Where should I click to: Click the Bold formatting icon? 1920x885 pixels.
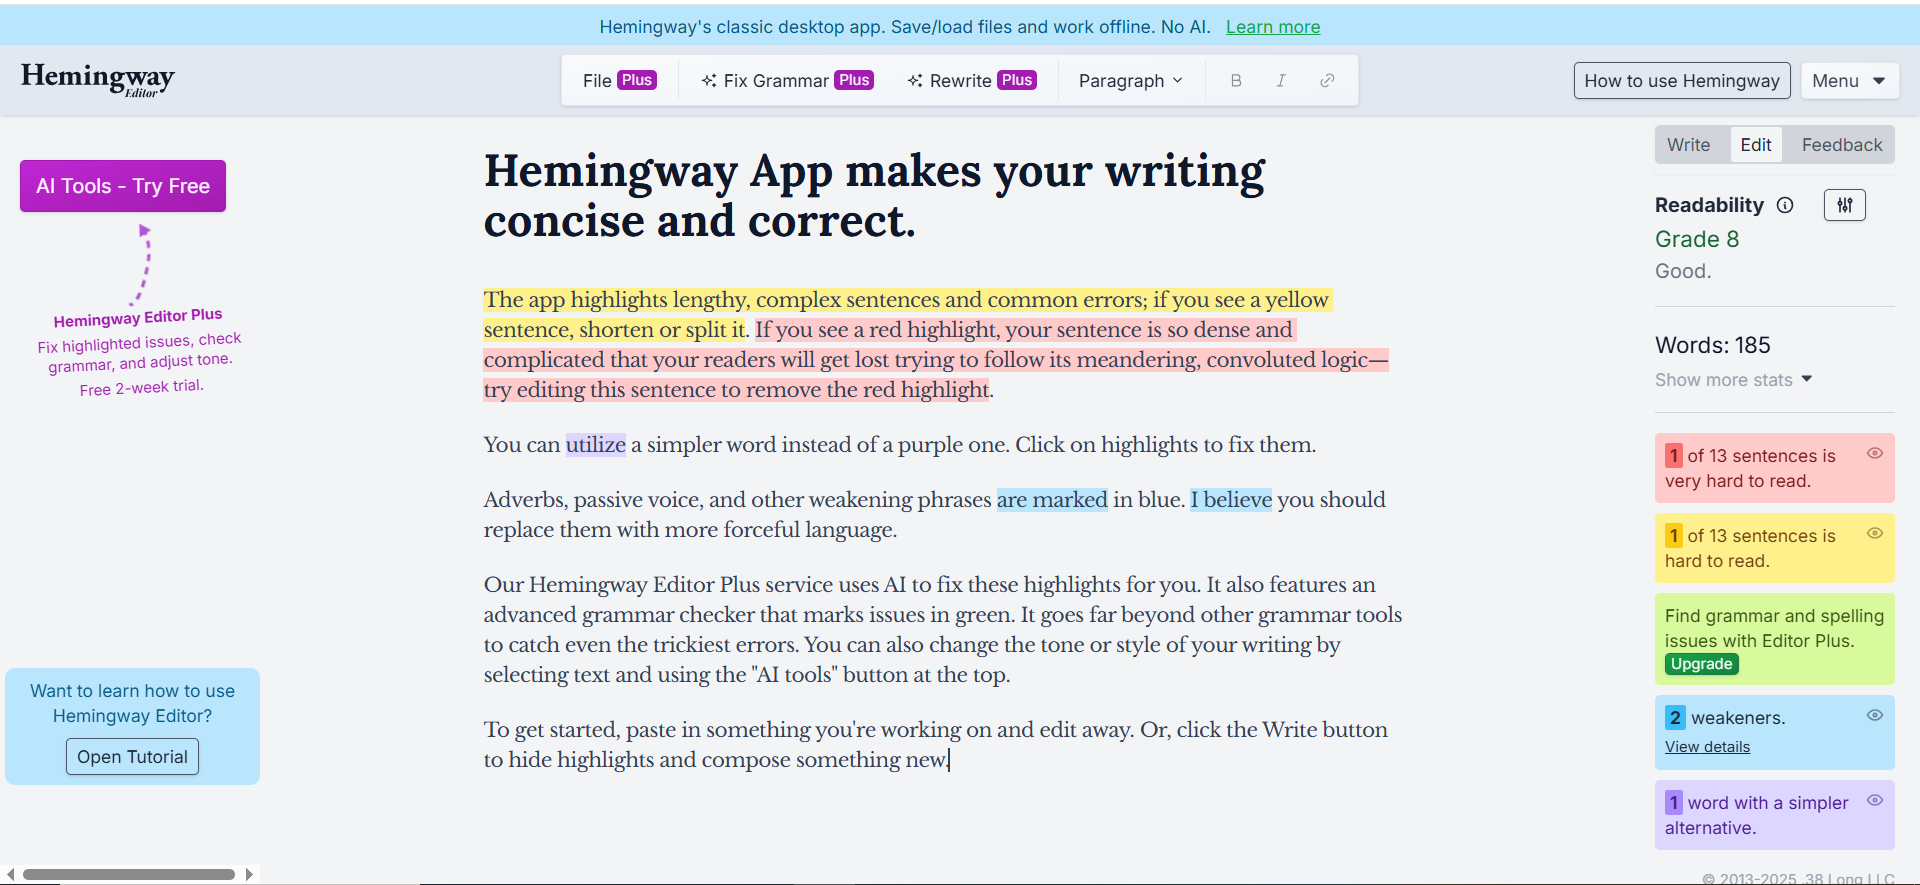coord(1236,80)
